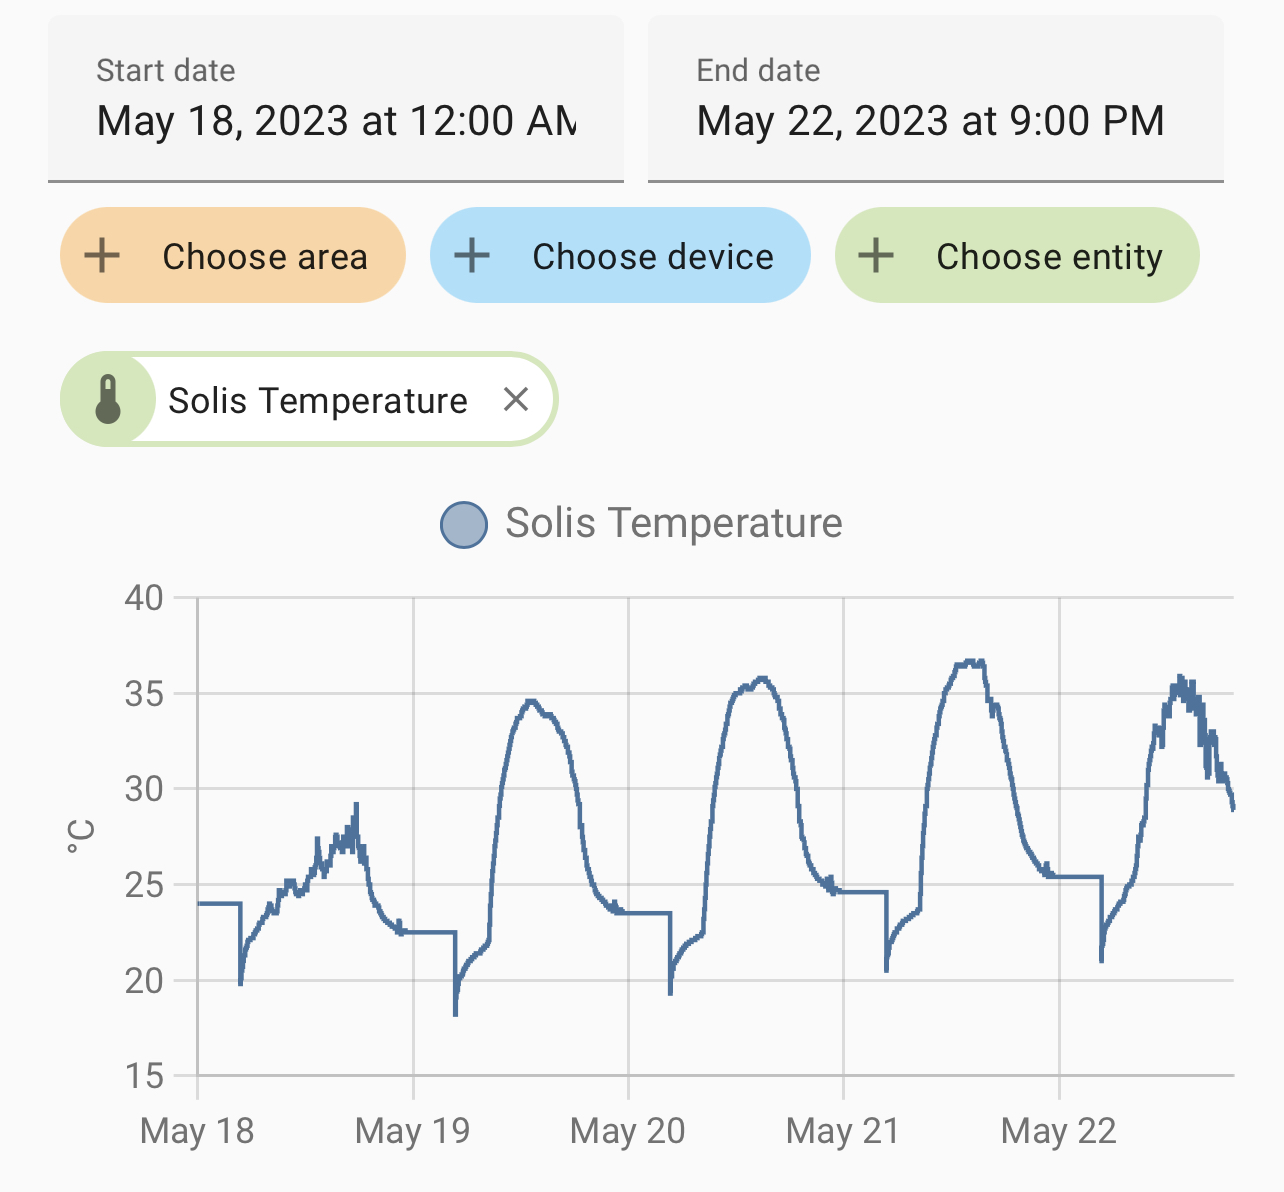The image size is (1284, 1192).
Task: Click the °C axis unit label
Action: (x=81, y=837)
